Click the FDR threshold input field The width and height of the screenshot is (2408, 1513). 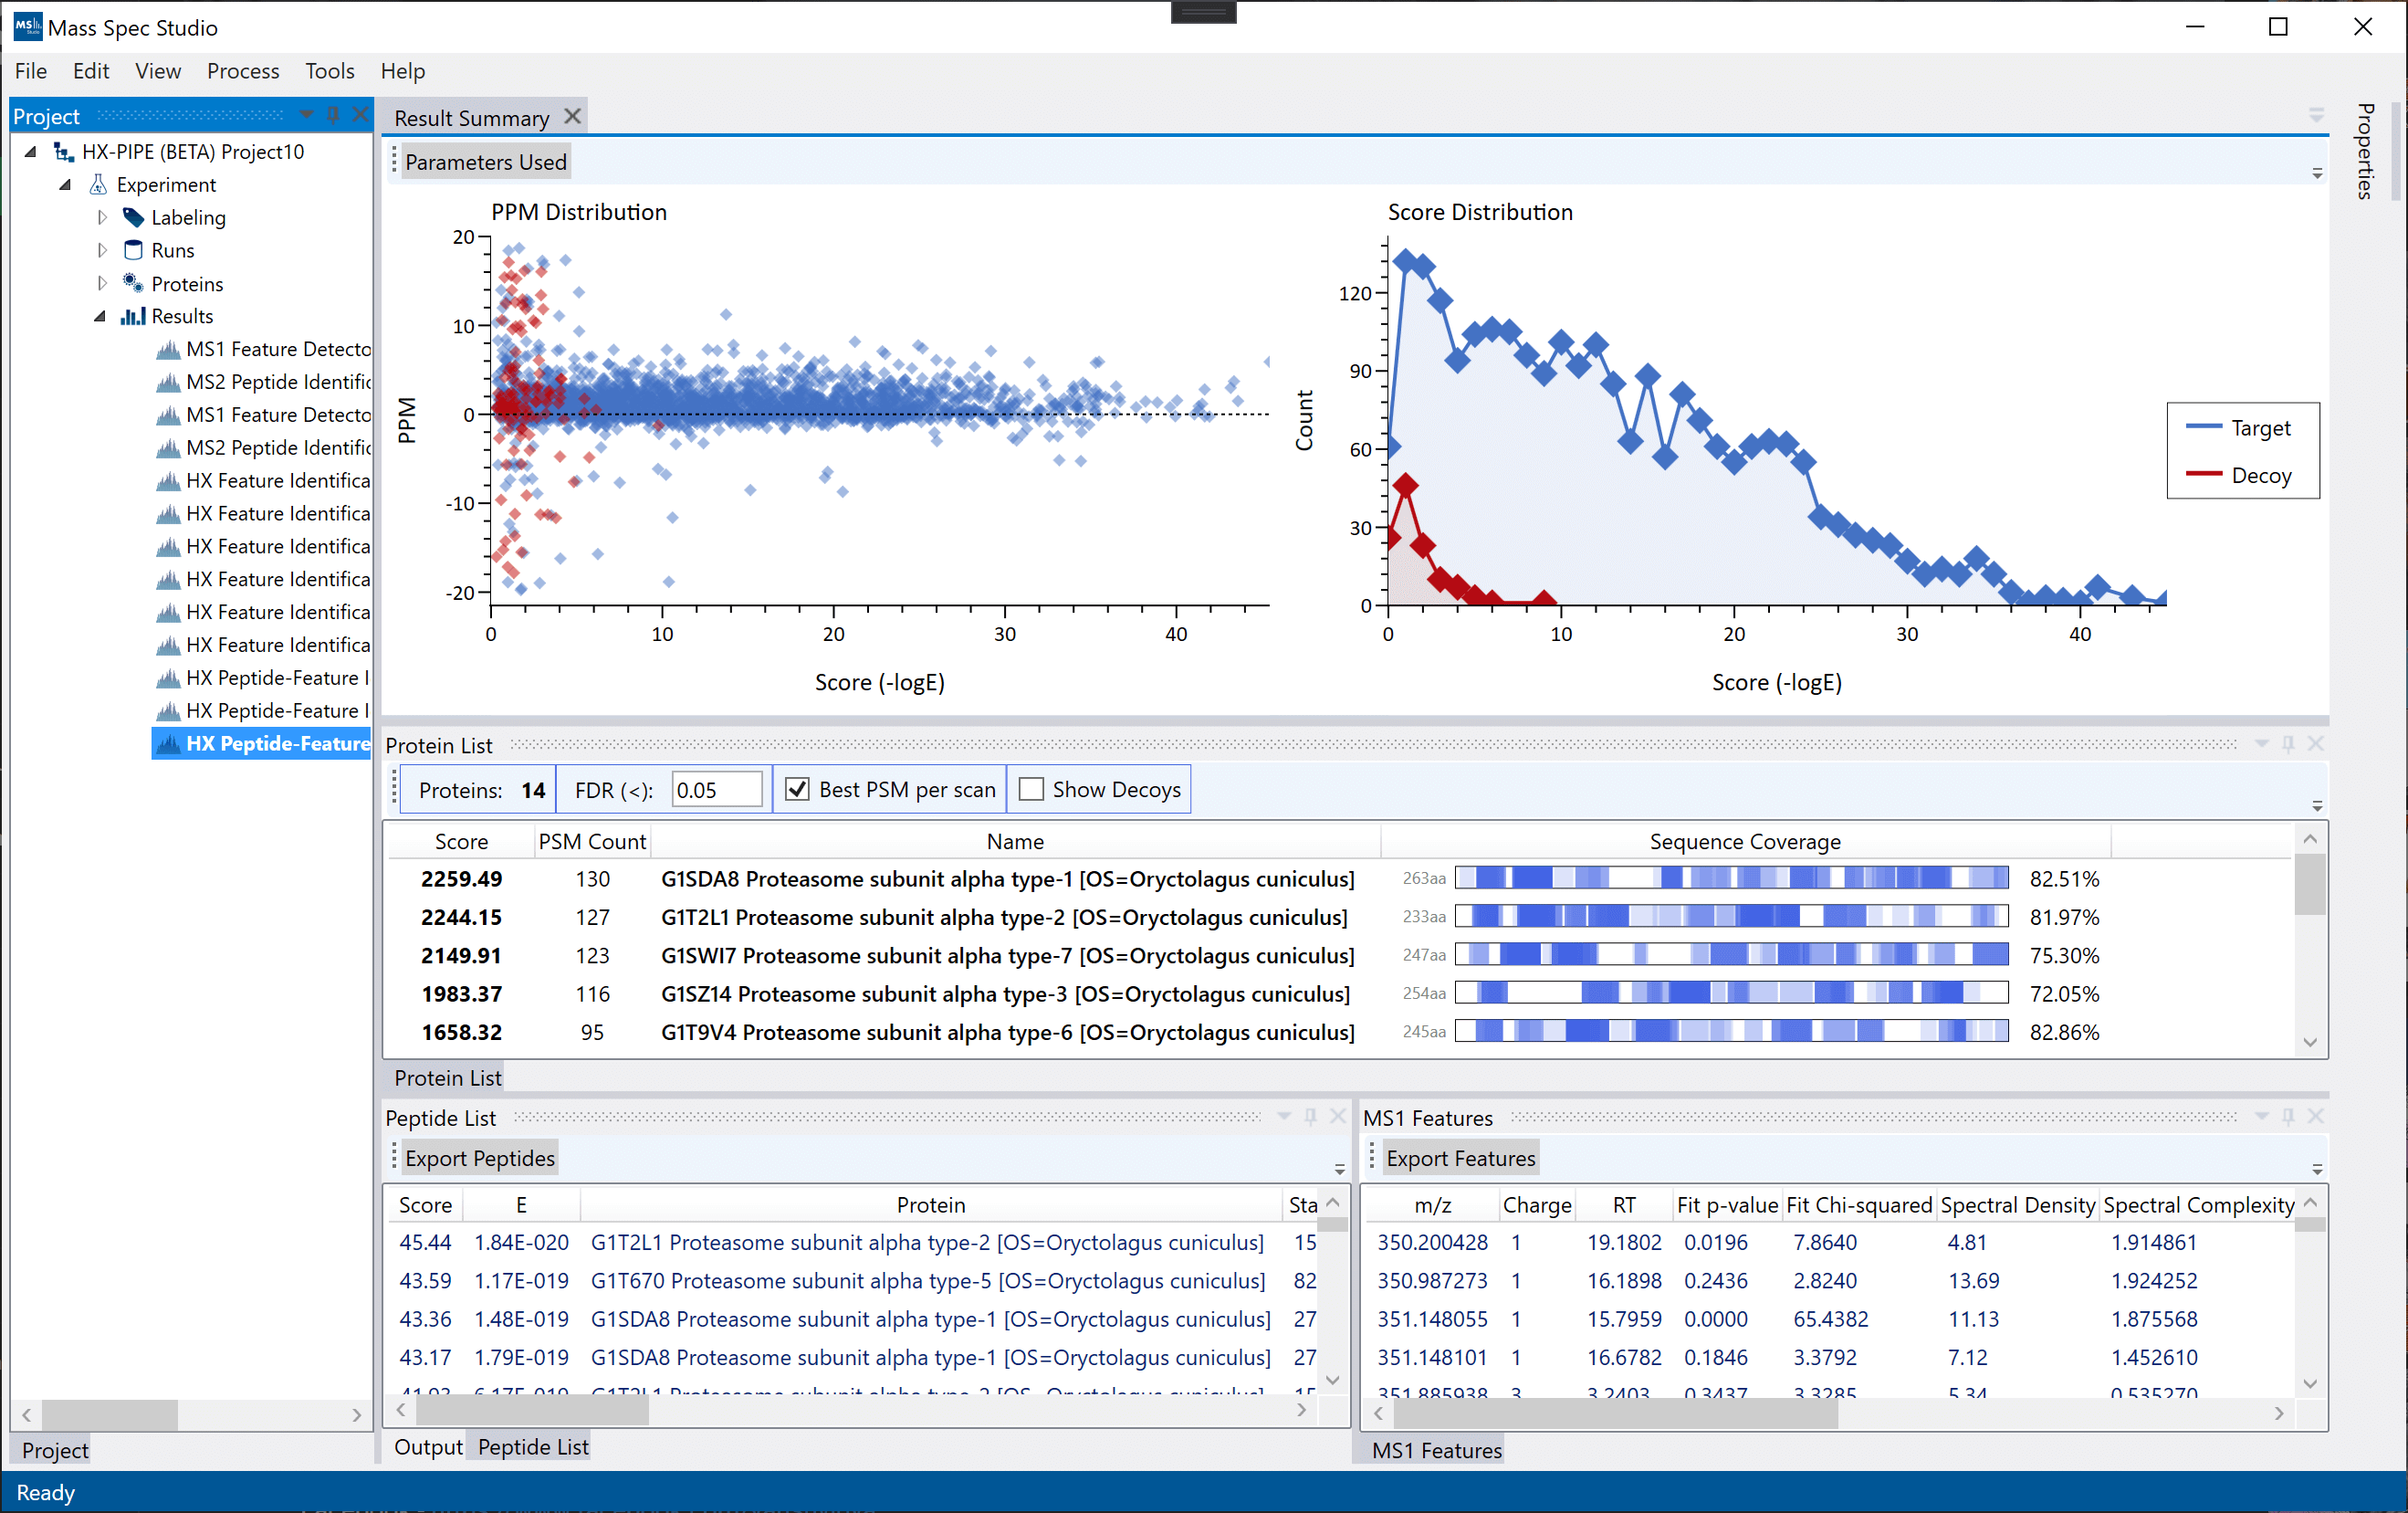pyautogui.click(x=716, y=790)
